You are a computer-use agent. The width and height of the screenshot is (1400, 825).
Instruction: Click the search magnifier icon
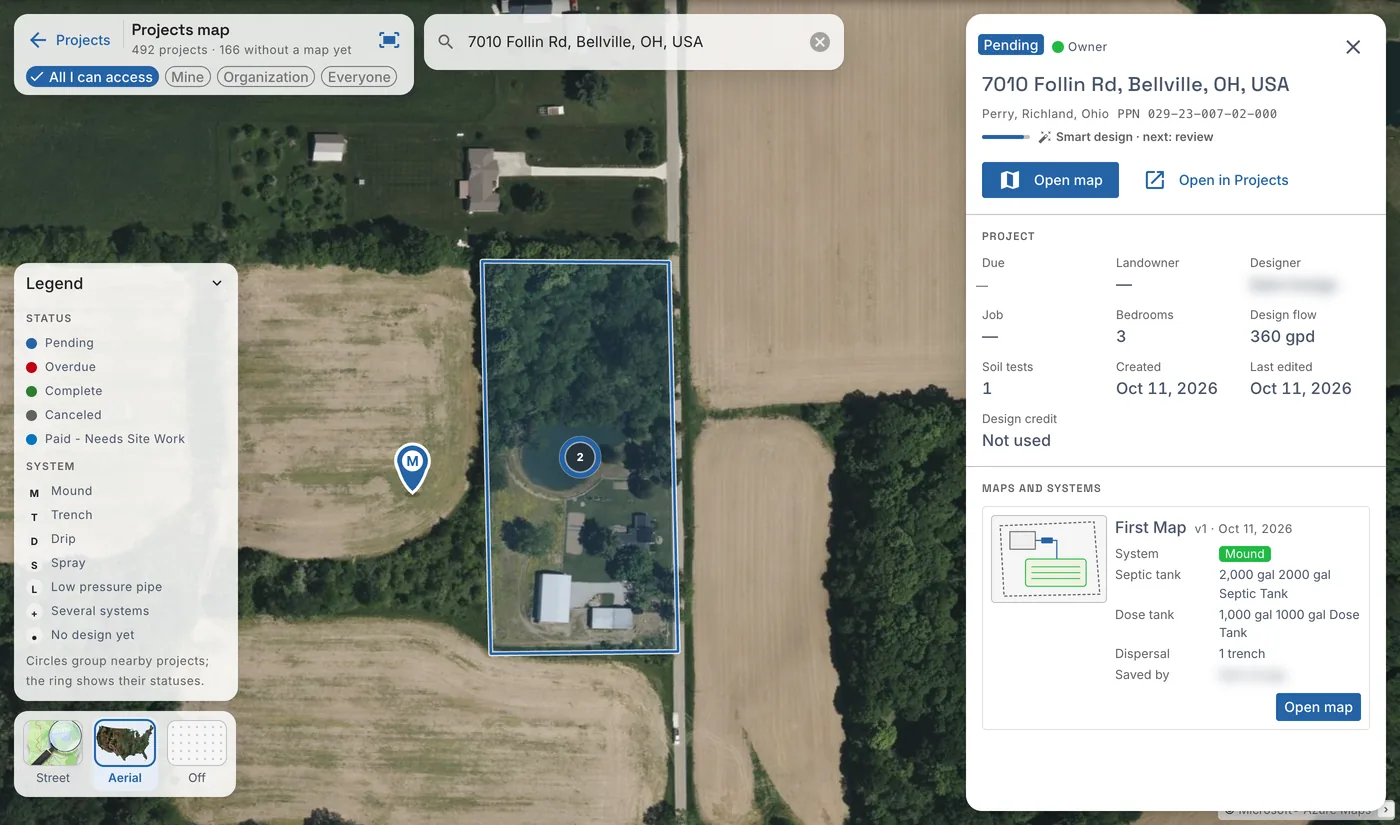(x=446, y=42)
